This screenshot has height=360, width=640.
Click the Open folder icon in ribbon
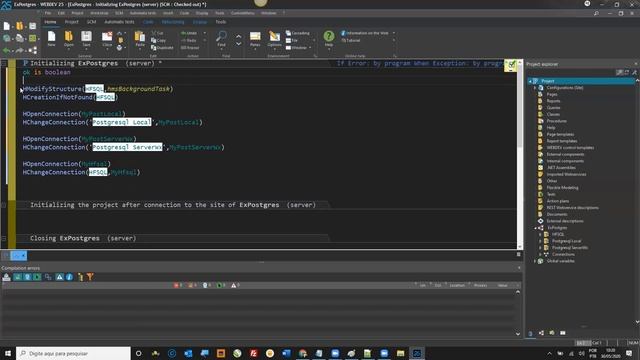pos(69,37)
